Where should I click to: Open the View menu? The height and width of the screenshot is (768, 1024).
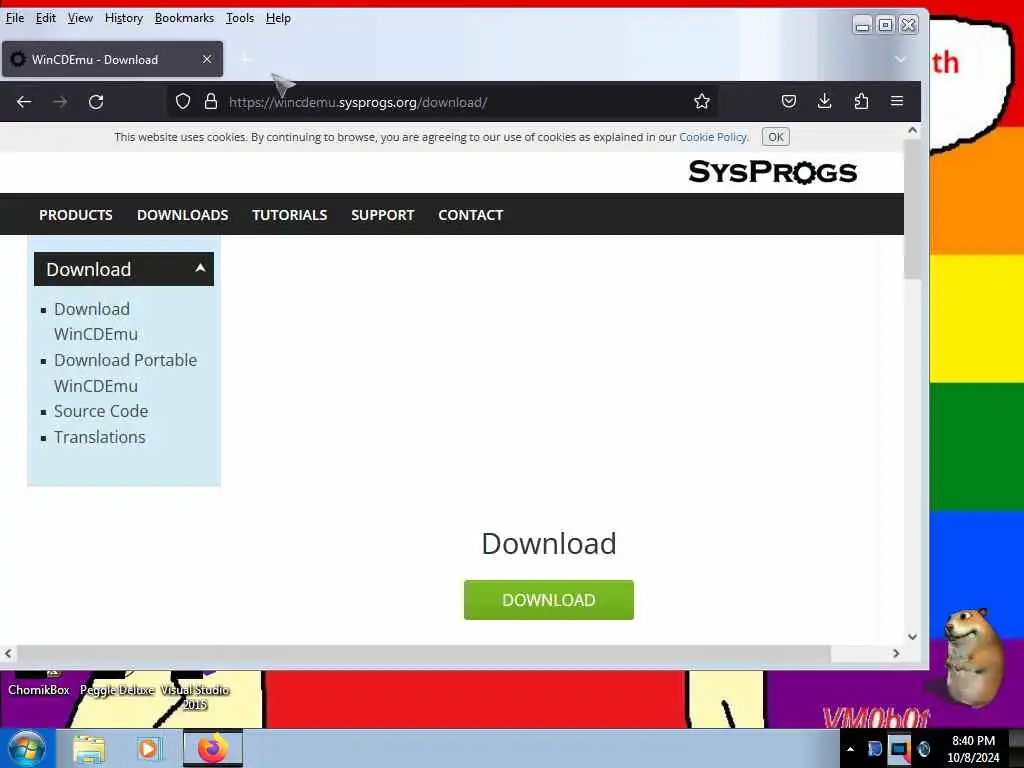80,18
